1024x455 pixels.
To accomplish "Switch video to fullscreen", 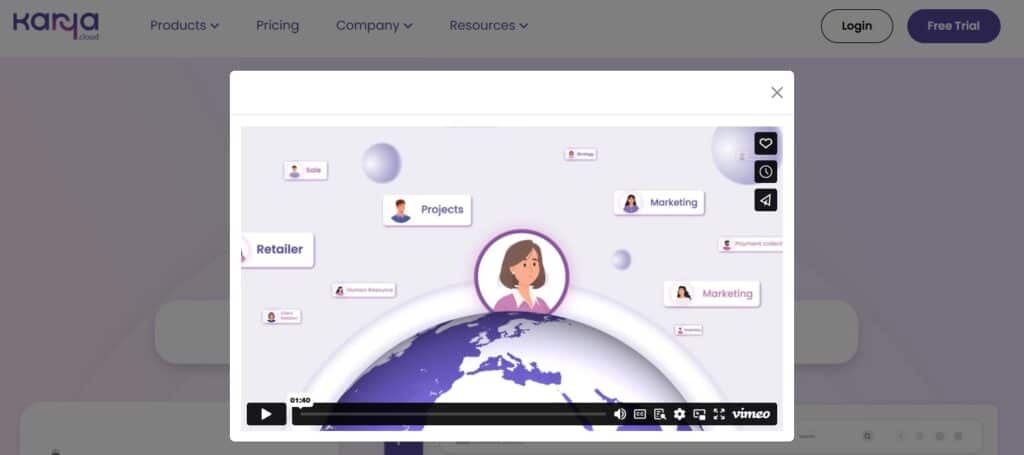I will (x=719, y=414).
